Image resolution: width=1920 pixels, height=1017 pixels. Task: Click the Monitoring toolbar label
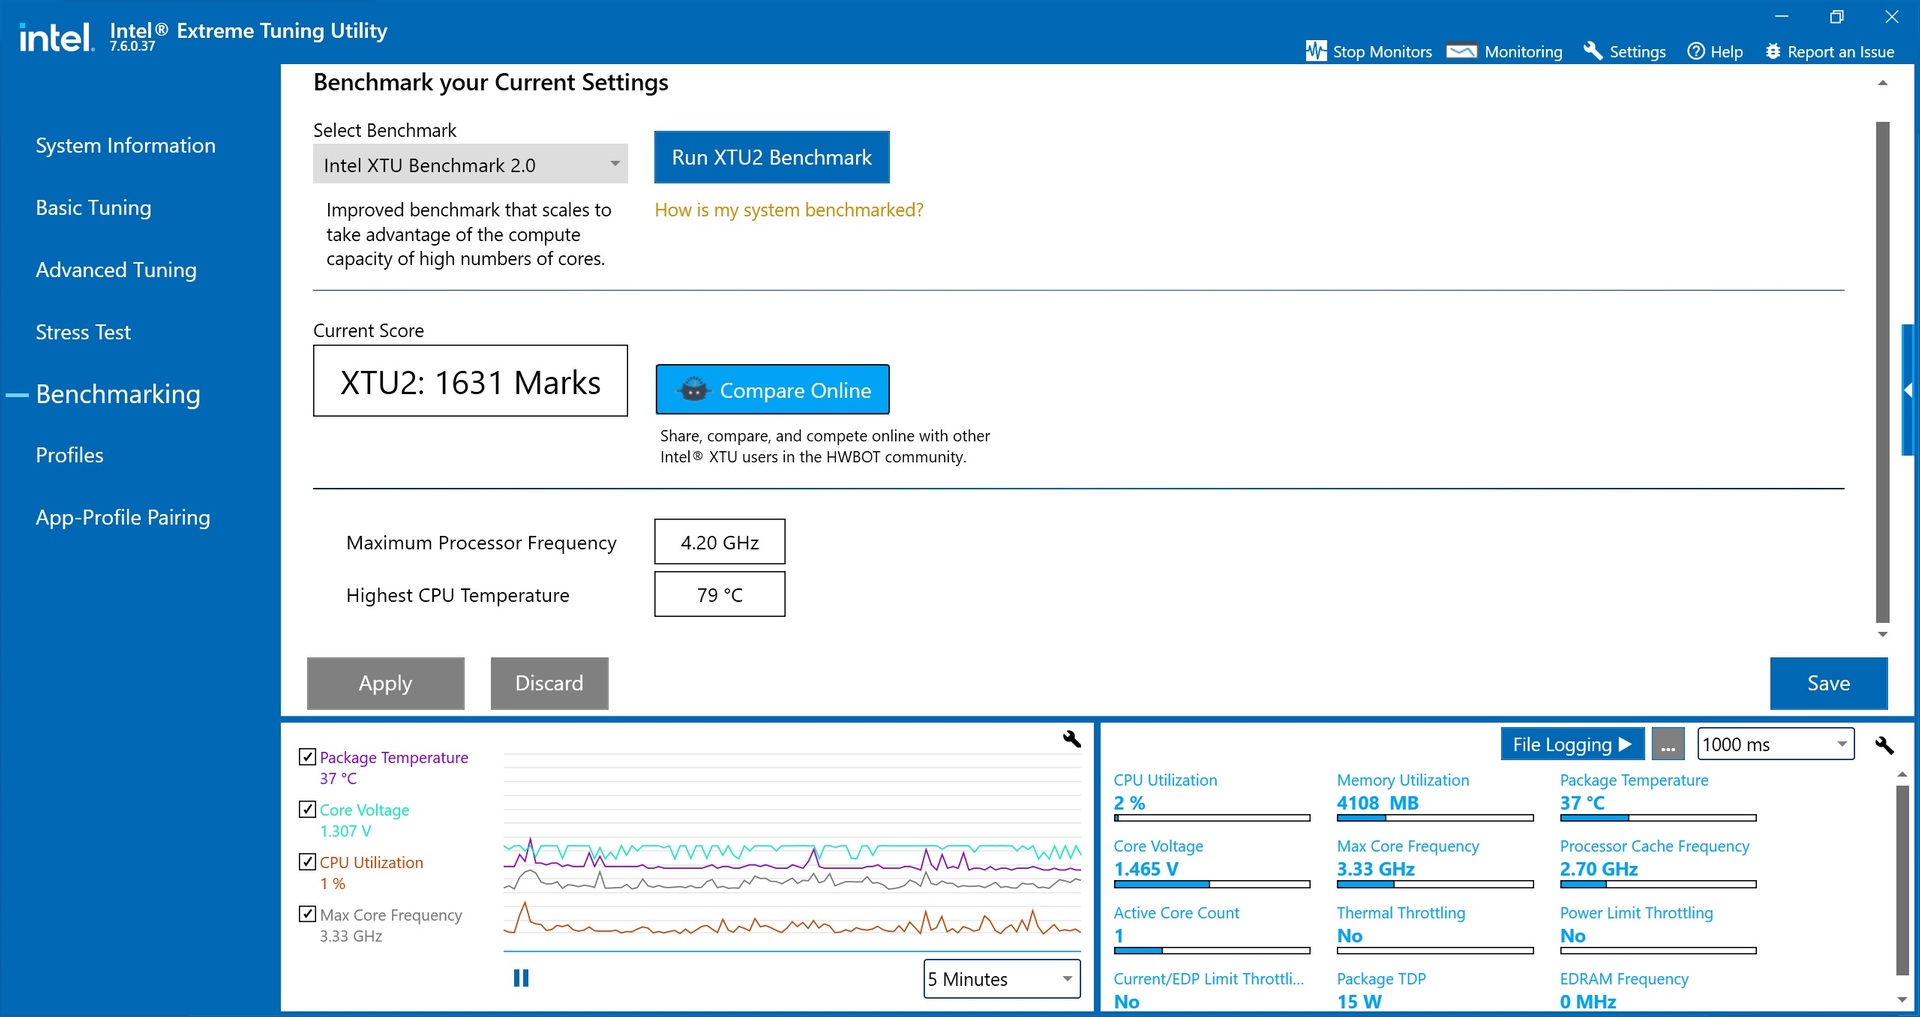pos(1523,52)
